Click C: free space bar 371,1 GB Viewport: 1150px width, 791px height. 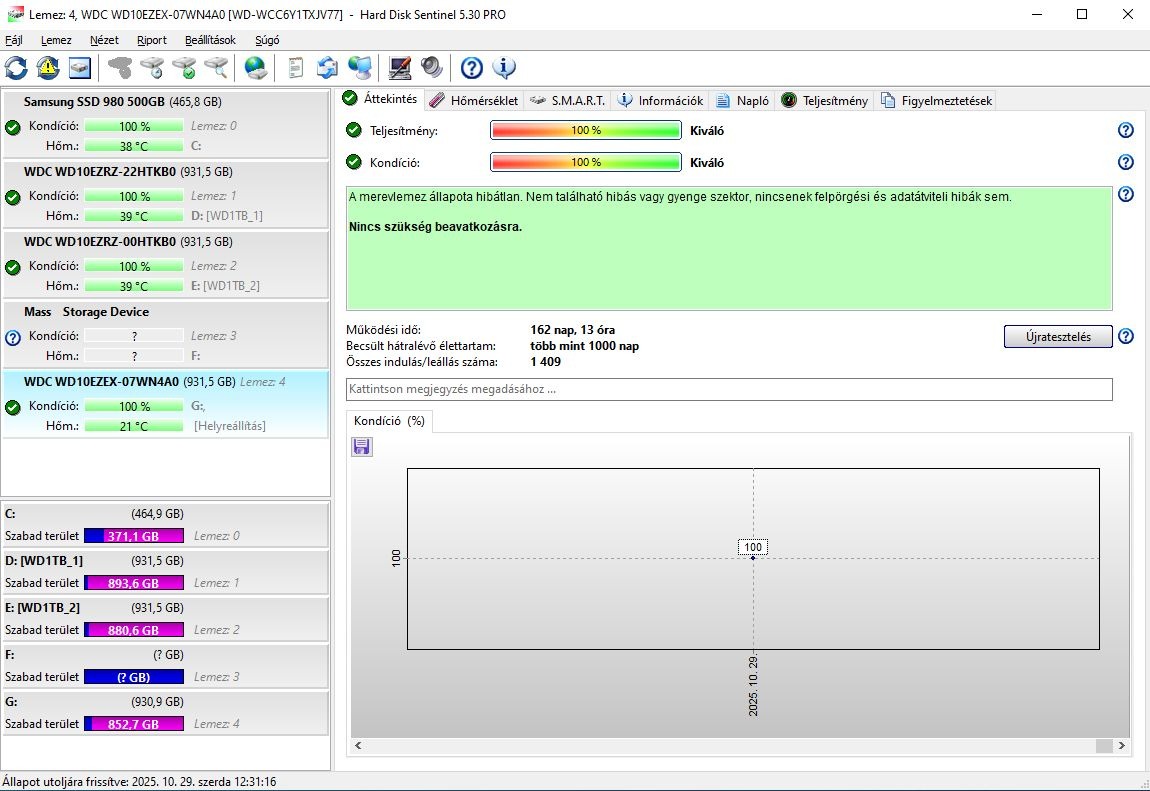(133, 536)
